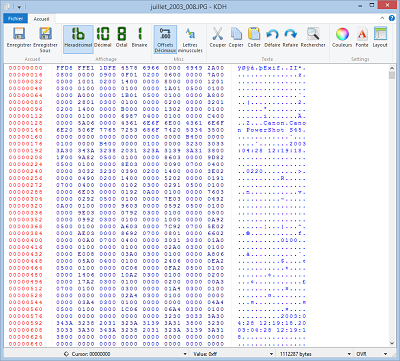Click the 1112287 bytes status entry
The image size is (400, 361).
click(x=296, y=354)
